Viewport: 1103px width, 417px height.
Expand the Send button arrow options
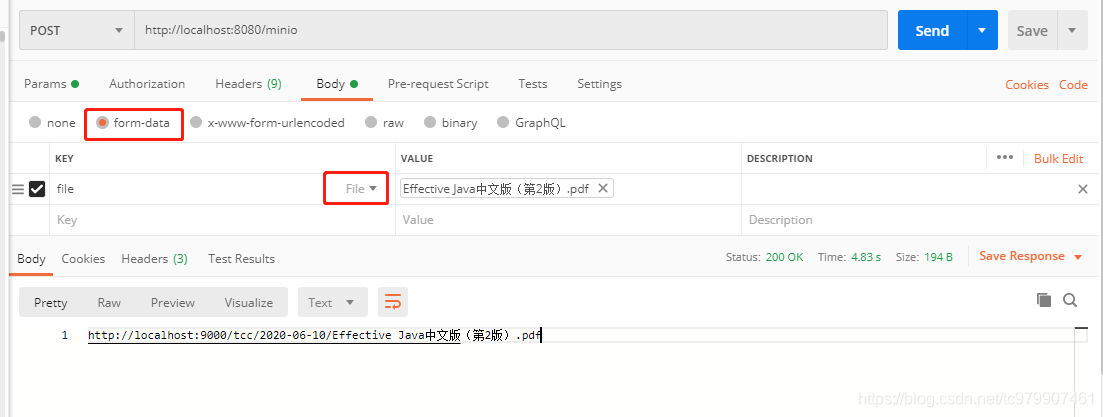tap(982, 30)
